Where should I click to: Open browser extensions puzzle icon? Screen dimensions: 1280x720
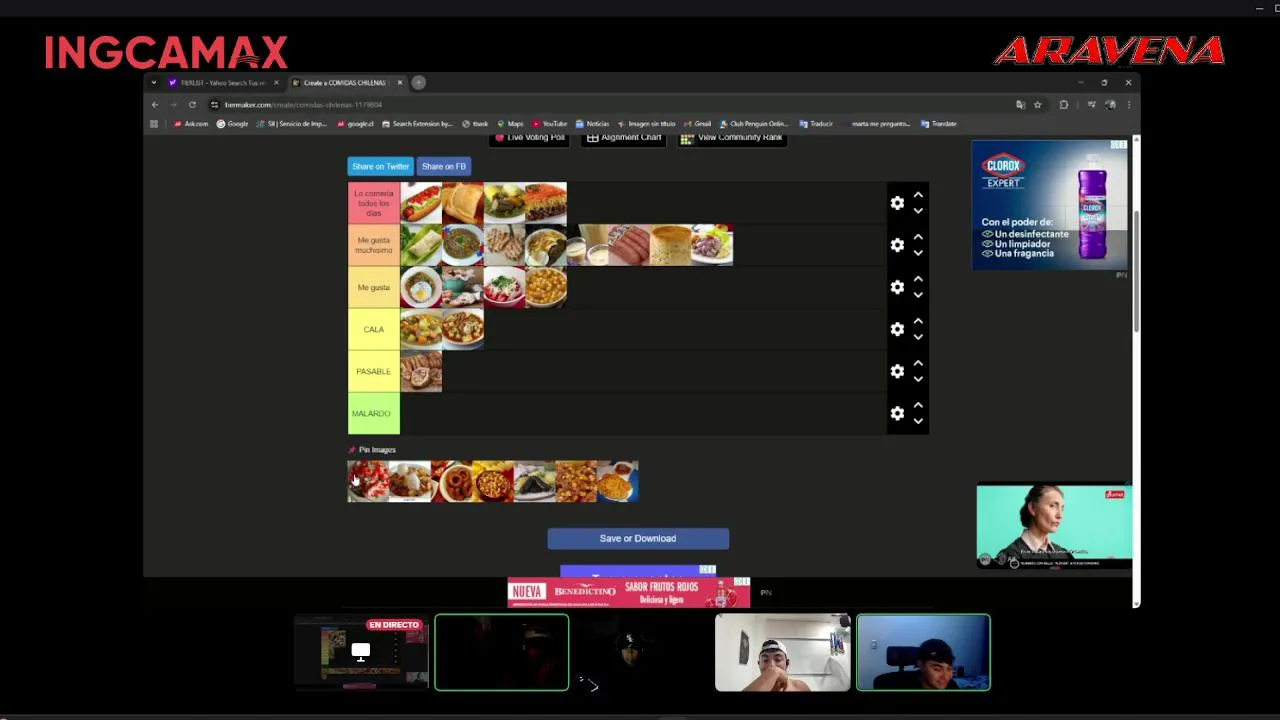(1064, 104)
